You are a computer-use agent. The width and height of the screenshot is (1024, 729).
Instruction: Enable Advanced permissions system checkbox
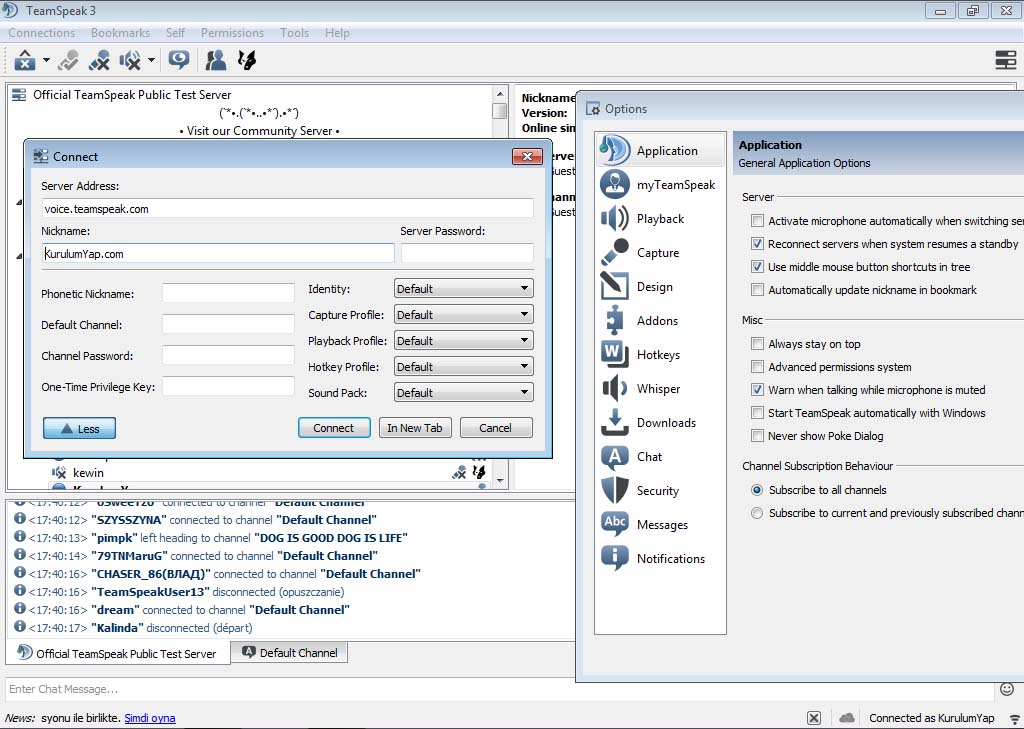(x=757, y=366)
